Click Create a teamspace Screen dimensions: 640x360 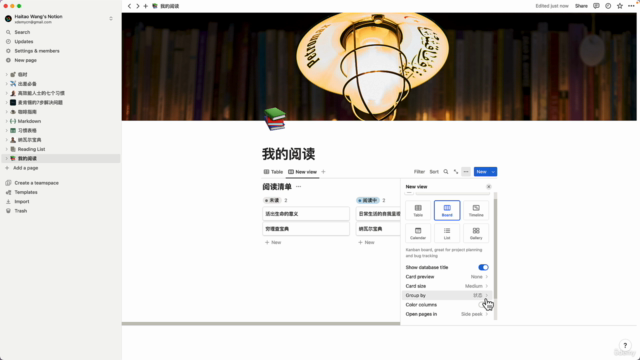pyautogui.click(x=36, y=183)
